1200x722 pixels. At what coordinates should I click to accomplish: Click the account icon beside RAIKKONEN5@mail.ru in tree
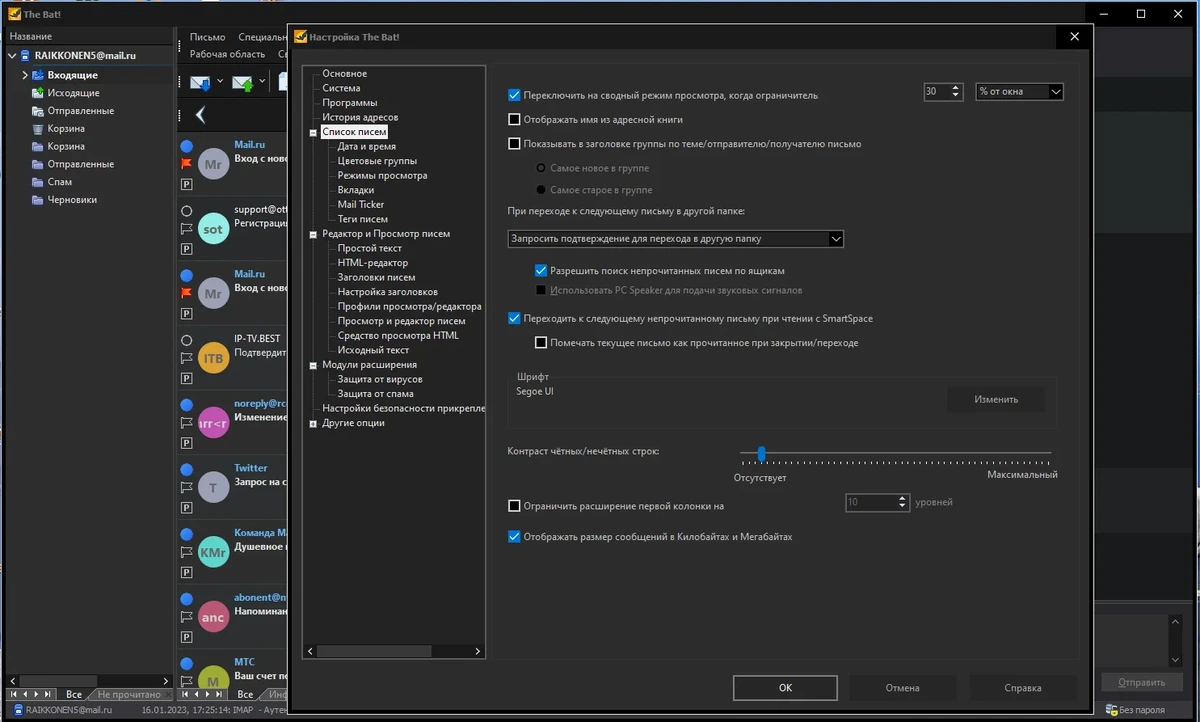tap(25, 56)
